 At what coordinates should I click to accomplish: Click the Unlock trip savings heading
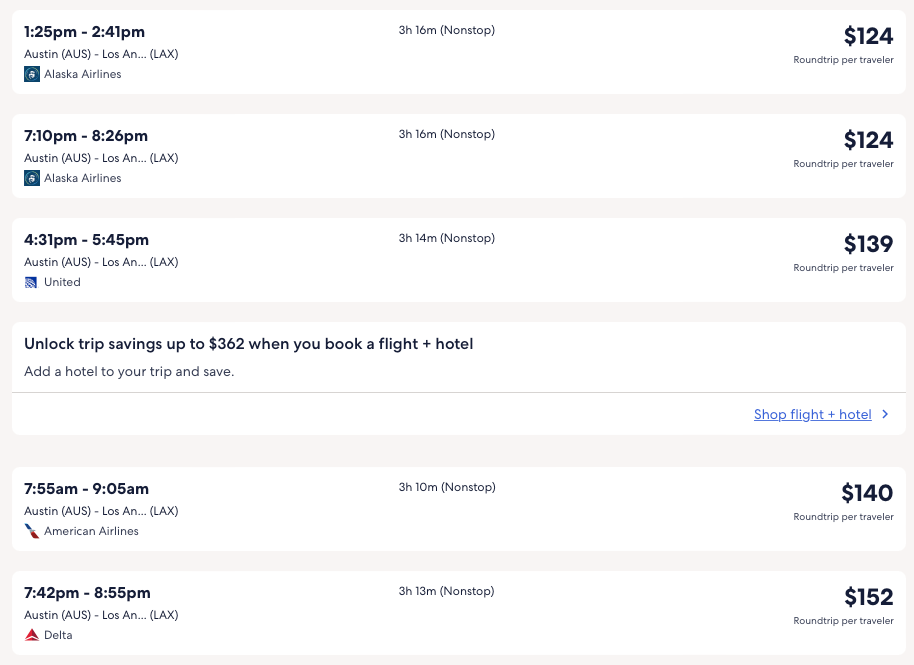point(248,344)
